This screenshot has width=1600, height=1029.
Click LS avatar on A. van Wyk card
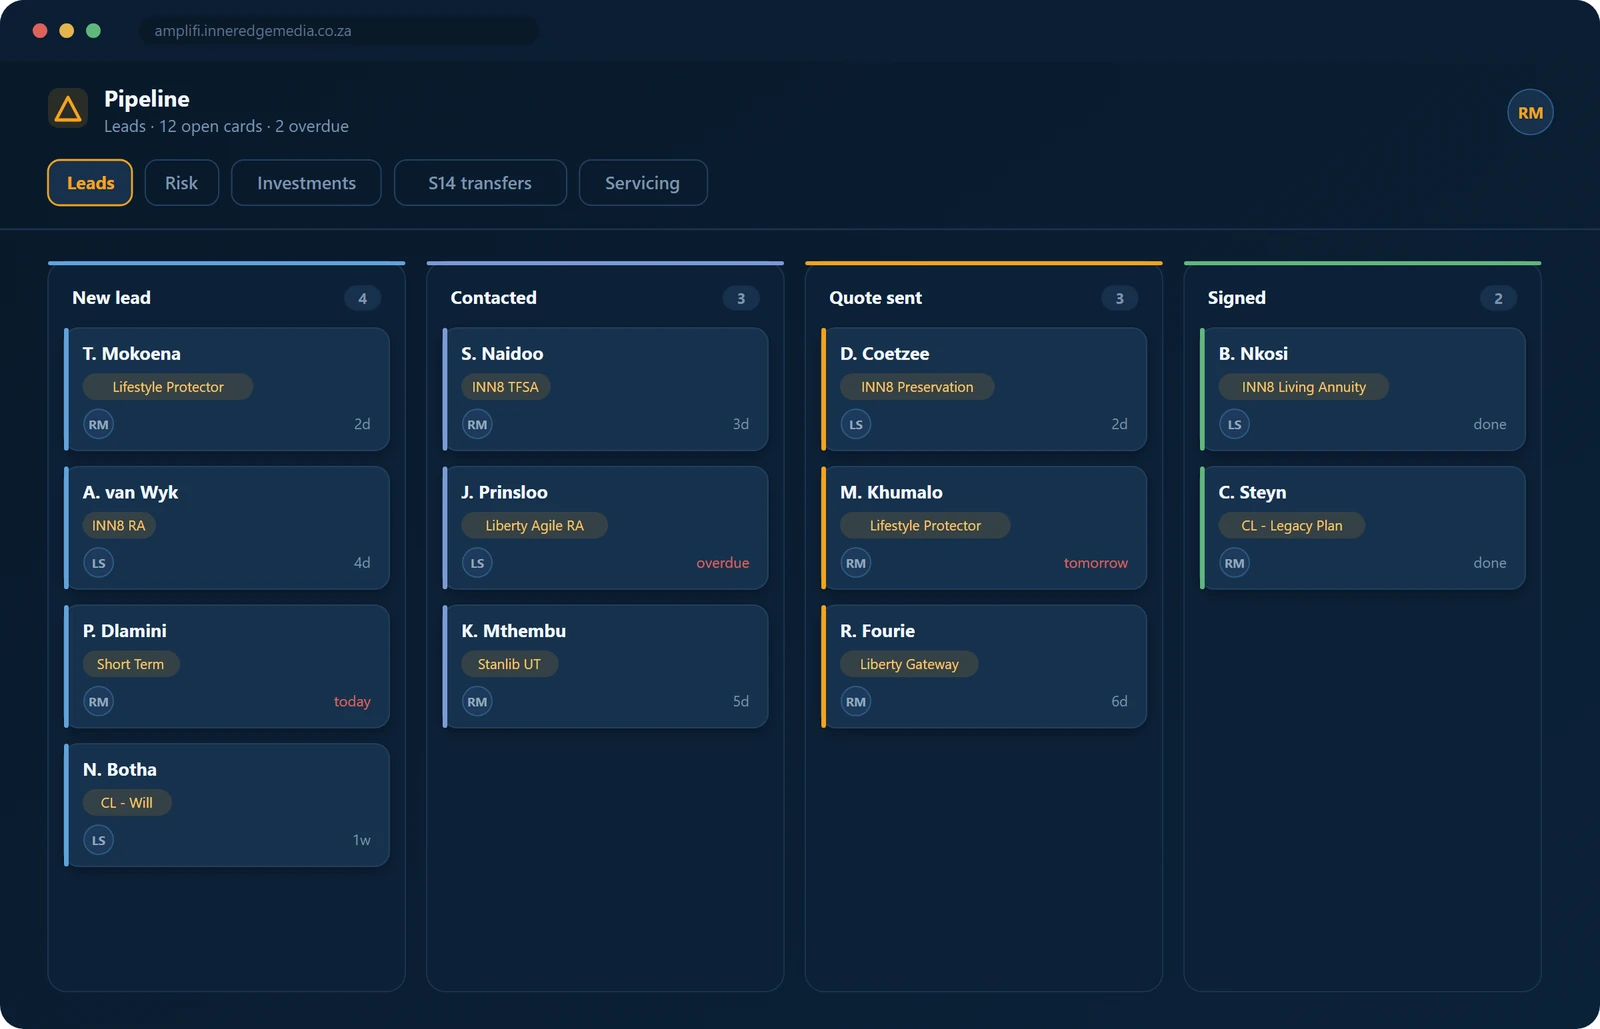click(98, 563)
